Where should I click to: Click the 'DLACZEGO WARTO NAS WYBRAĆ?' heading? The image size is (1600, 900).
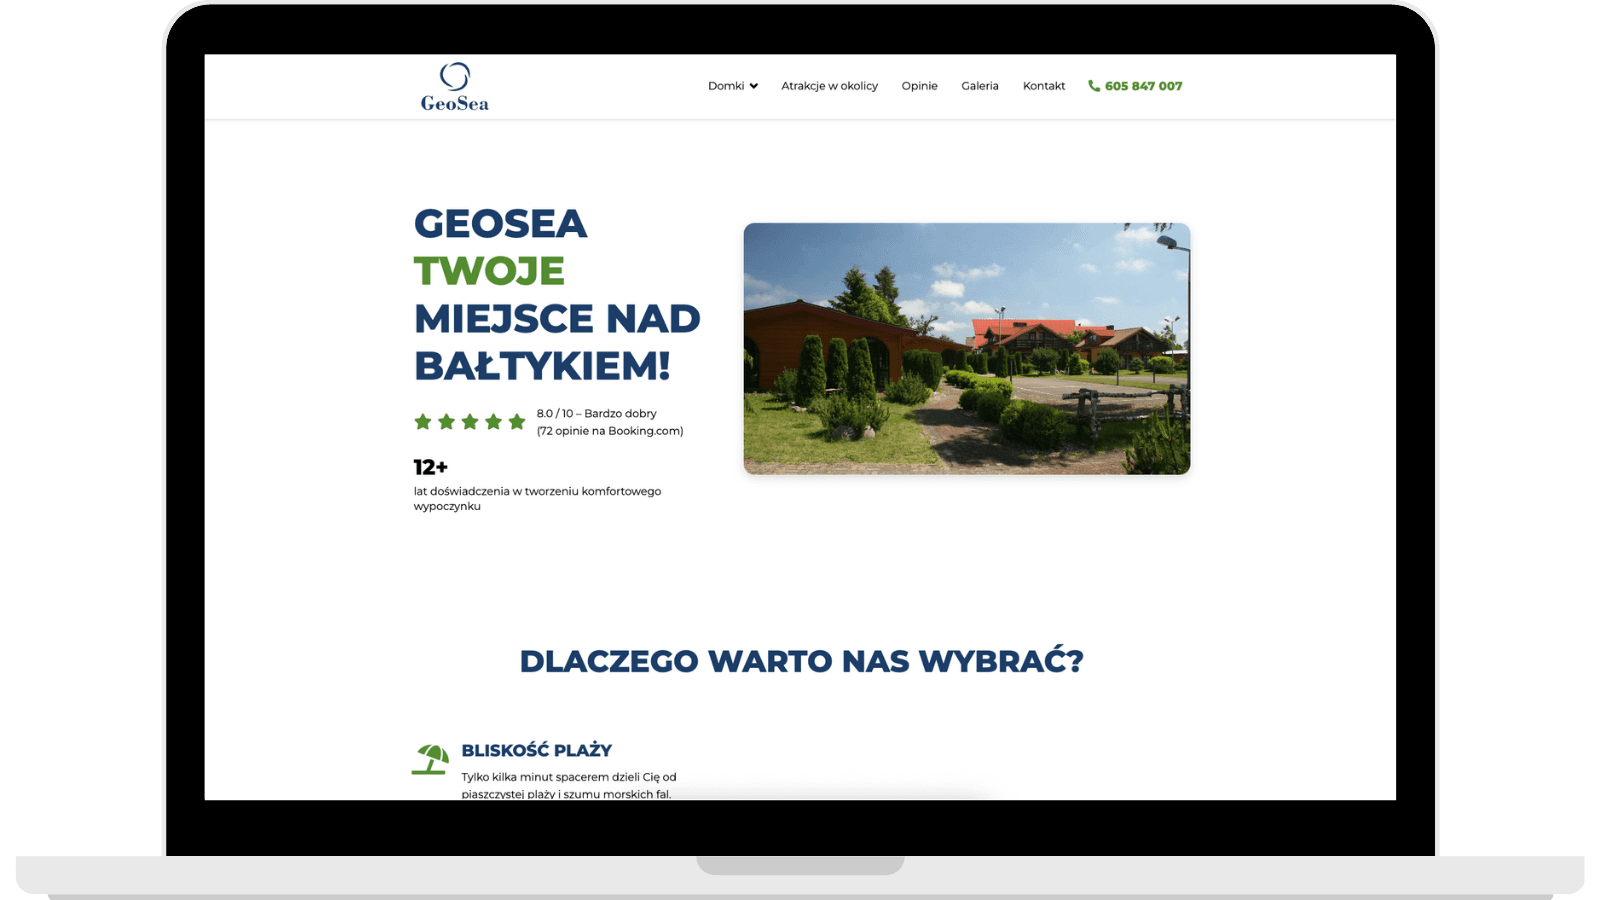(x=801, y=661)
